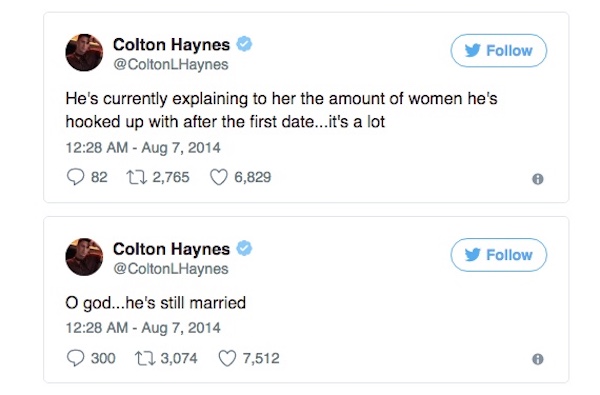This screenshot has width=600, height=395.
Task: Open the info icon on the second tweet
Action: click(x=538, y=359)
